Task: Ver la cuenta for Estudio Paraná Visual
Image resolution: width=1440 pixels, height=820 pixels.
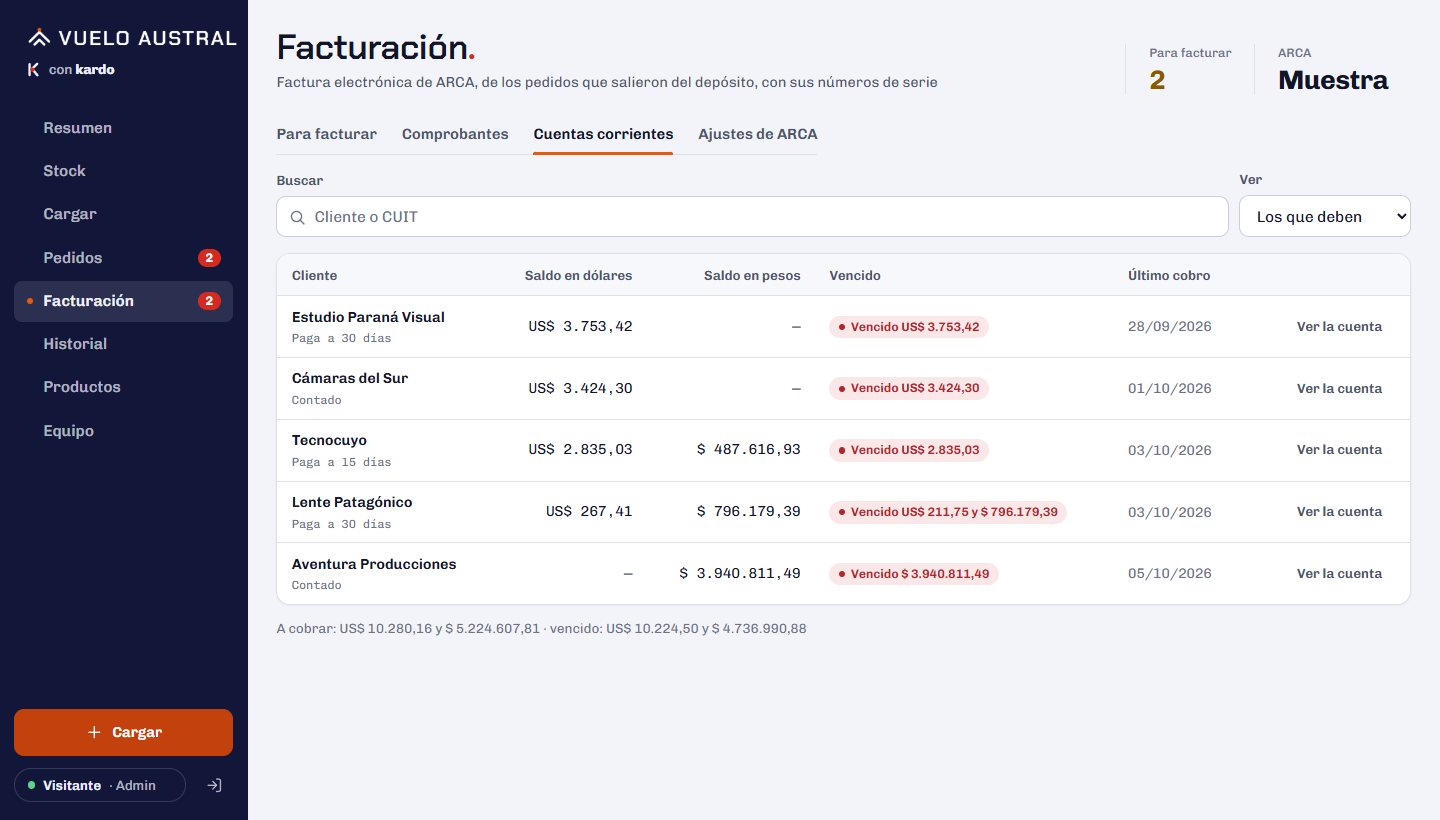Action: 1339,327
